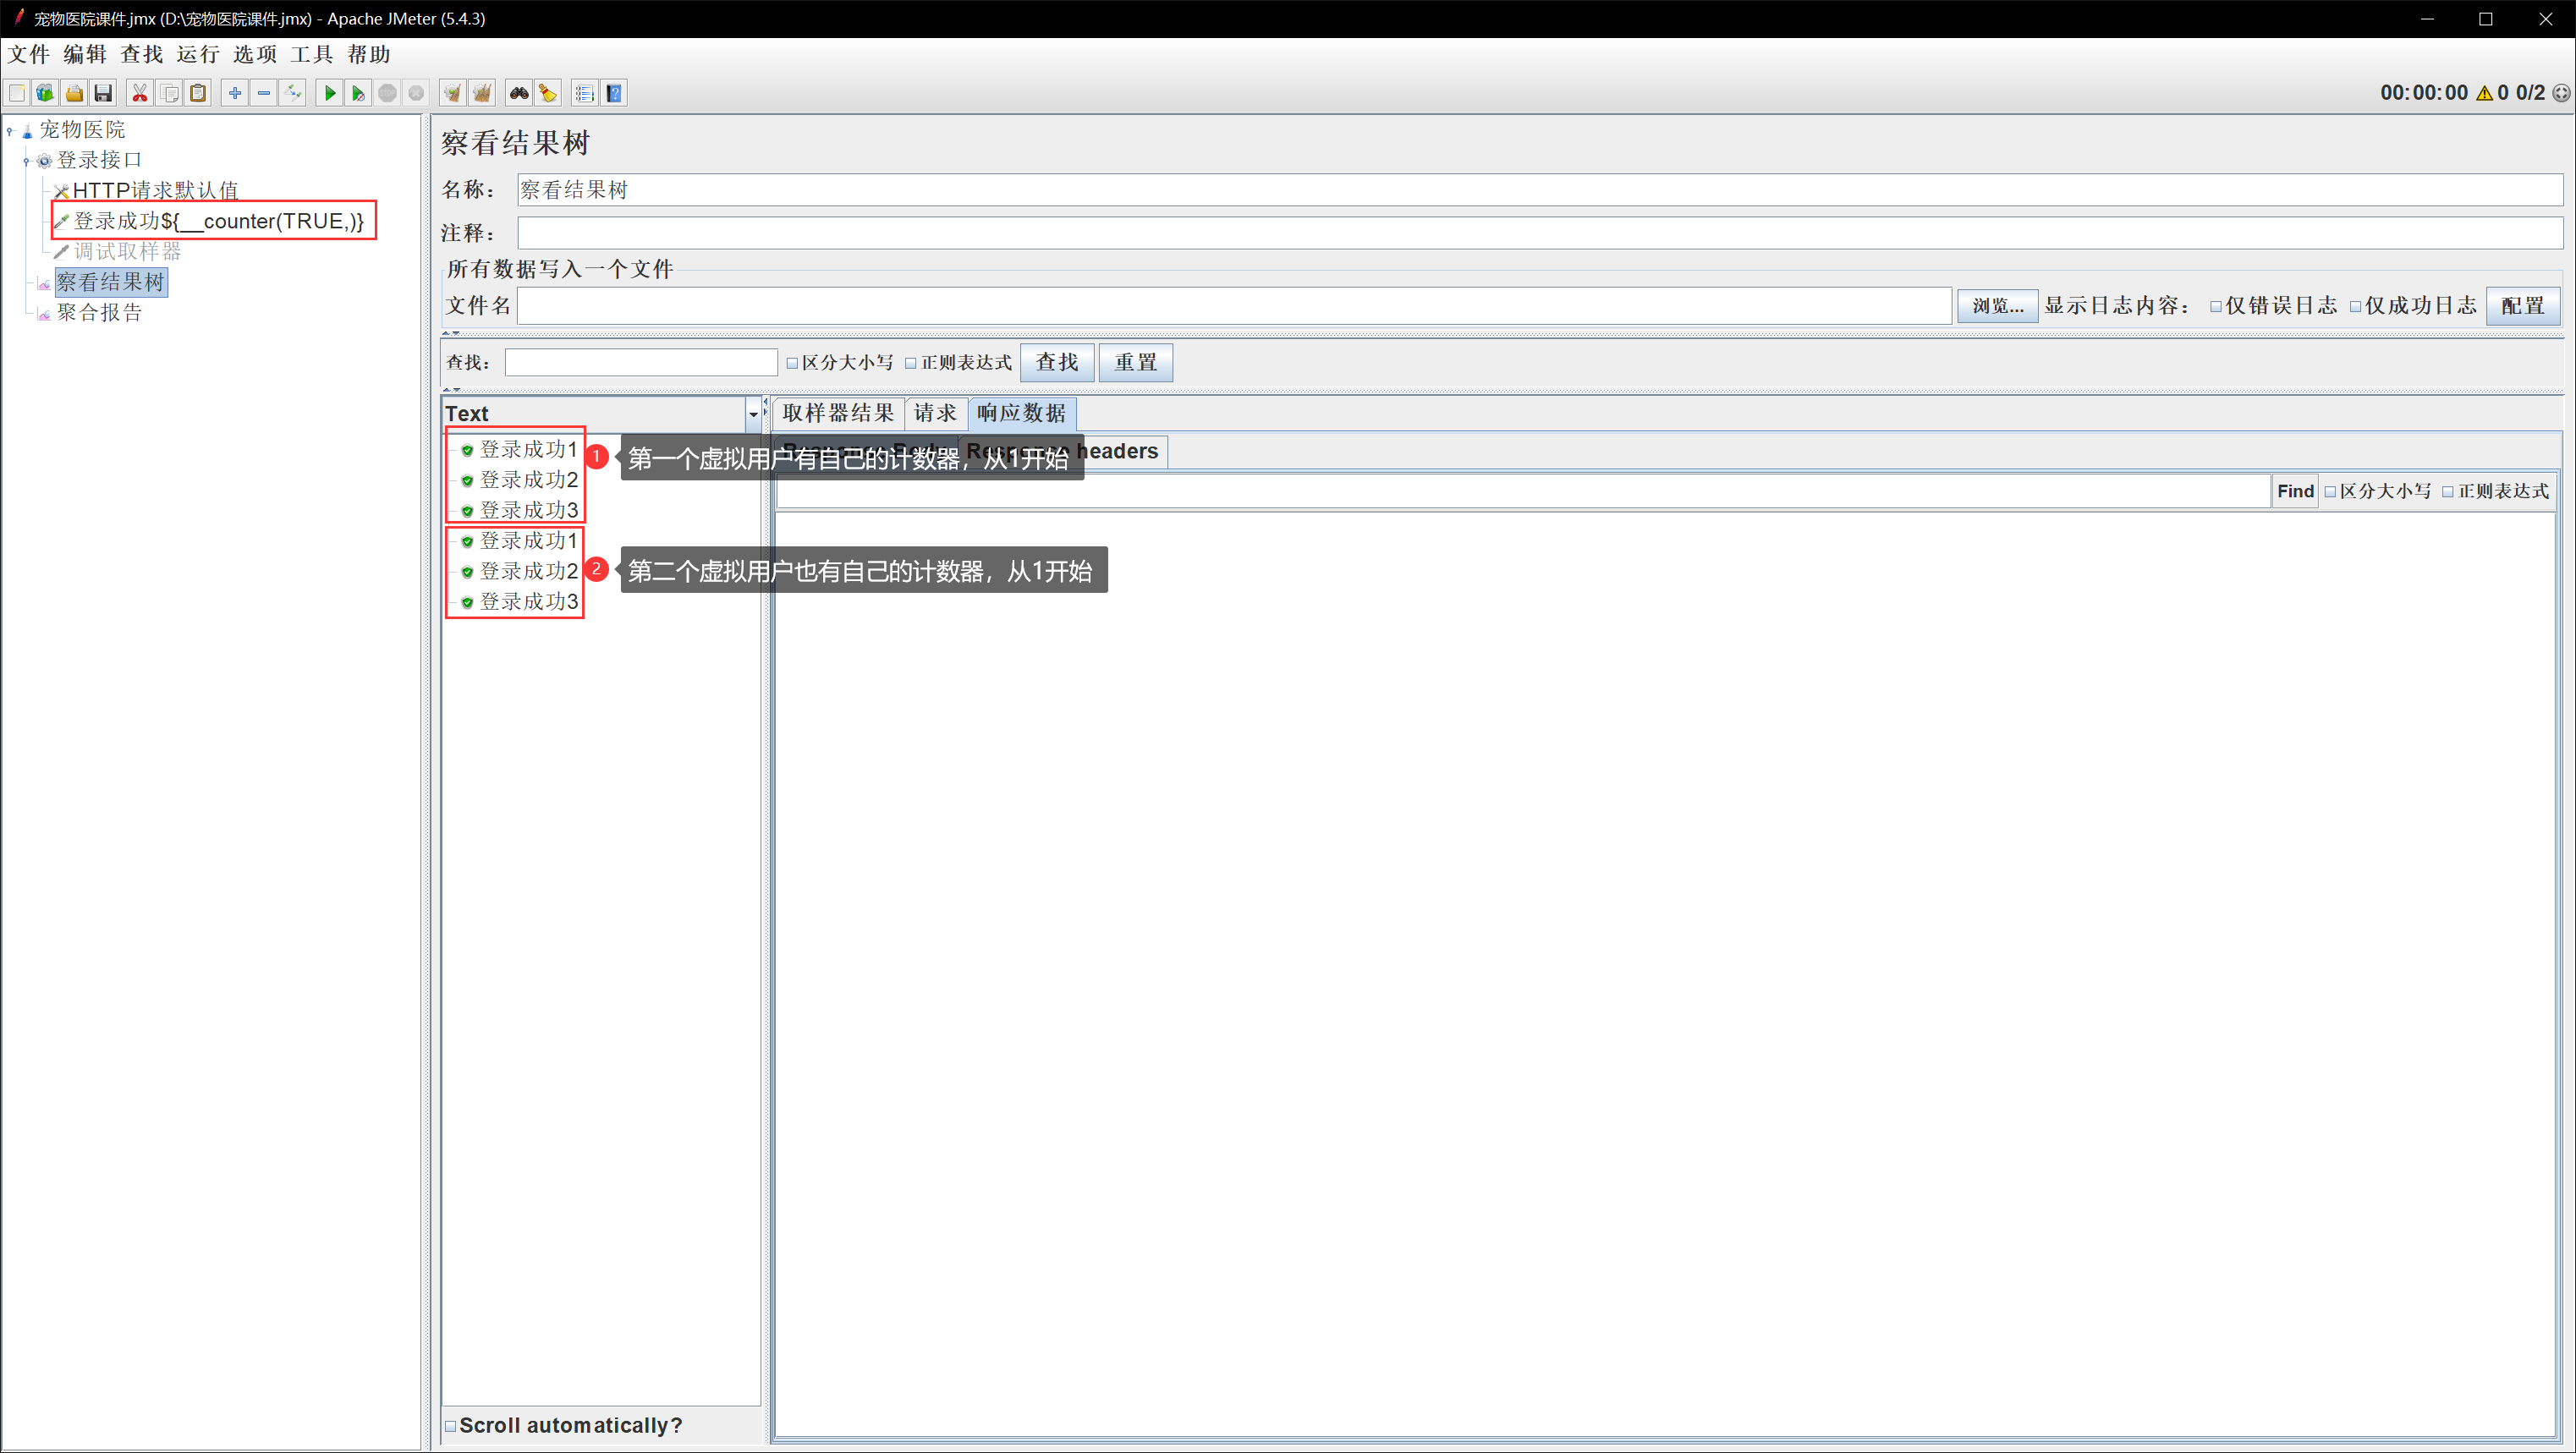Click the Clear All double-broom icon
This screenshot has height=1453, width=2576.
pos(482,93)
